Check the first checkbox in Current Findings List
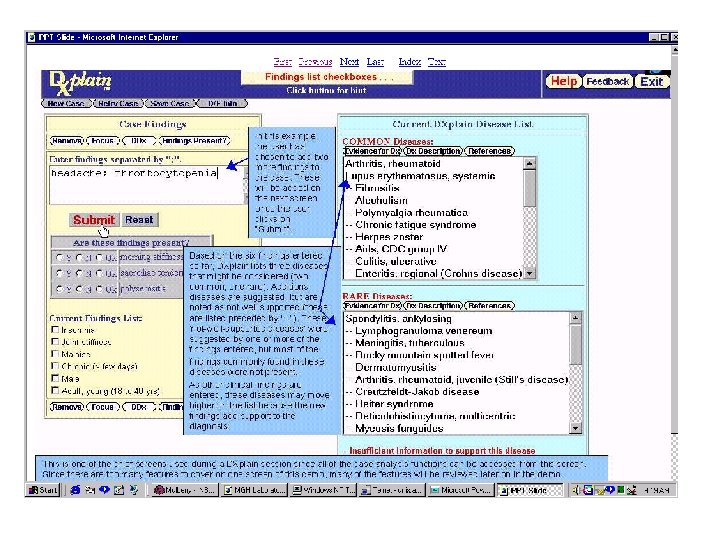 pos(55,330)
